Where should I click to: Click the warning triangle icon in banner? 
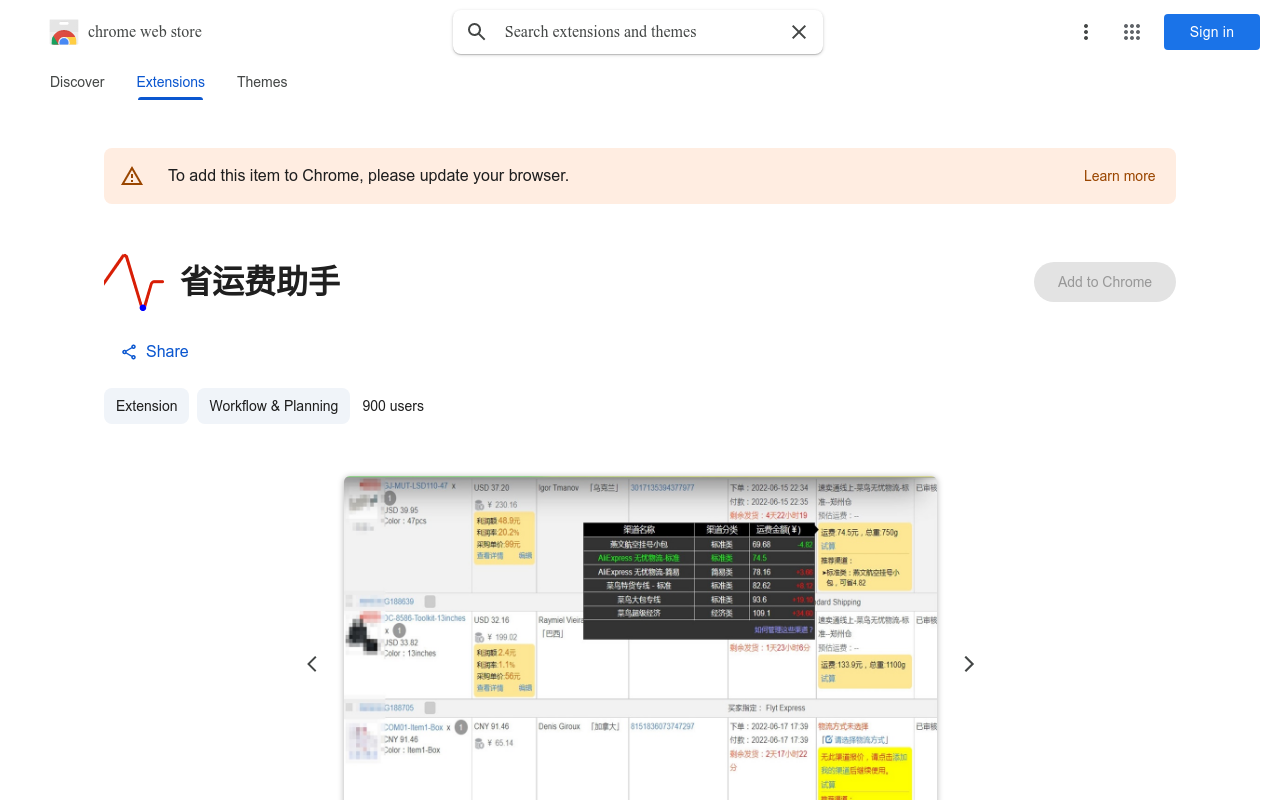(x=132, y=175)
